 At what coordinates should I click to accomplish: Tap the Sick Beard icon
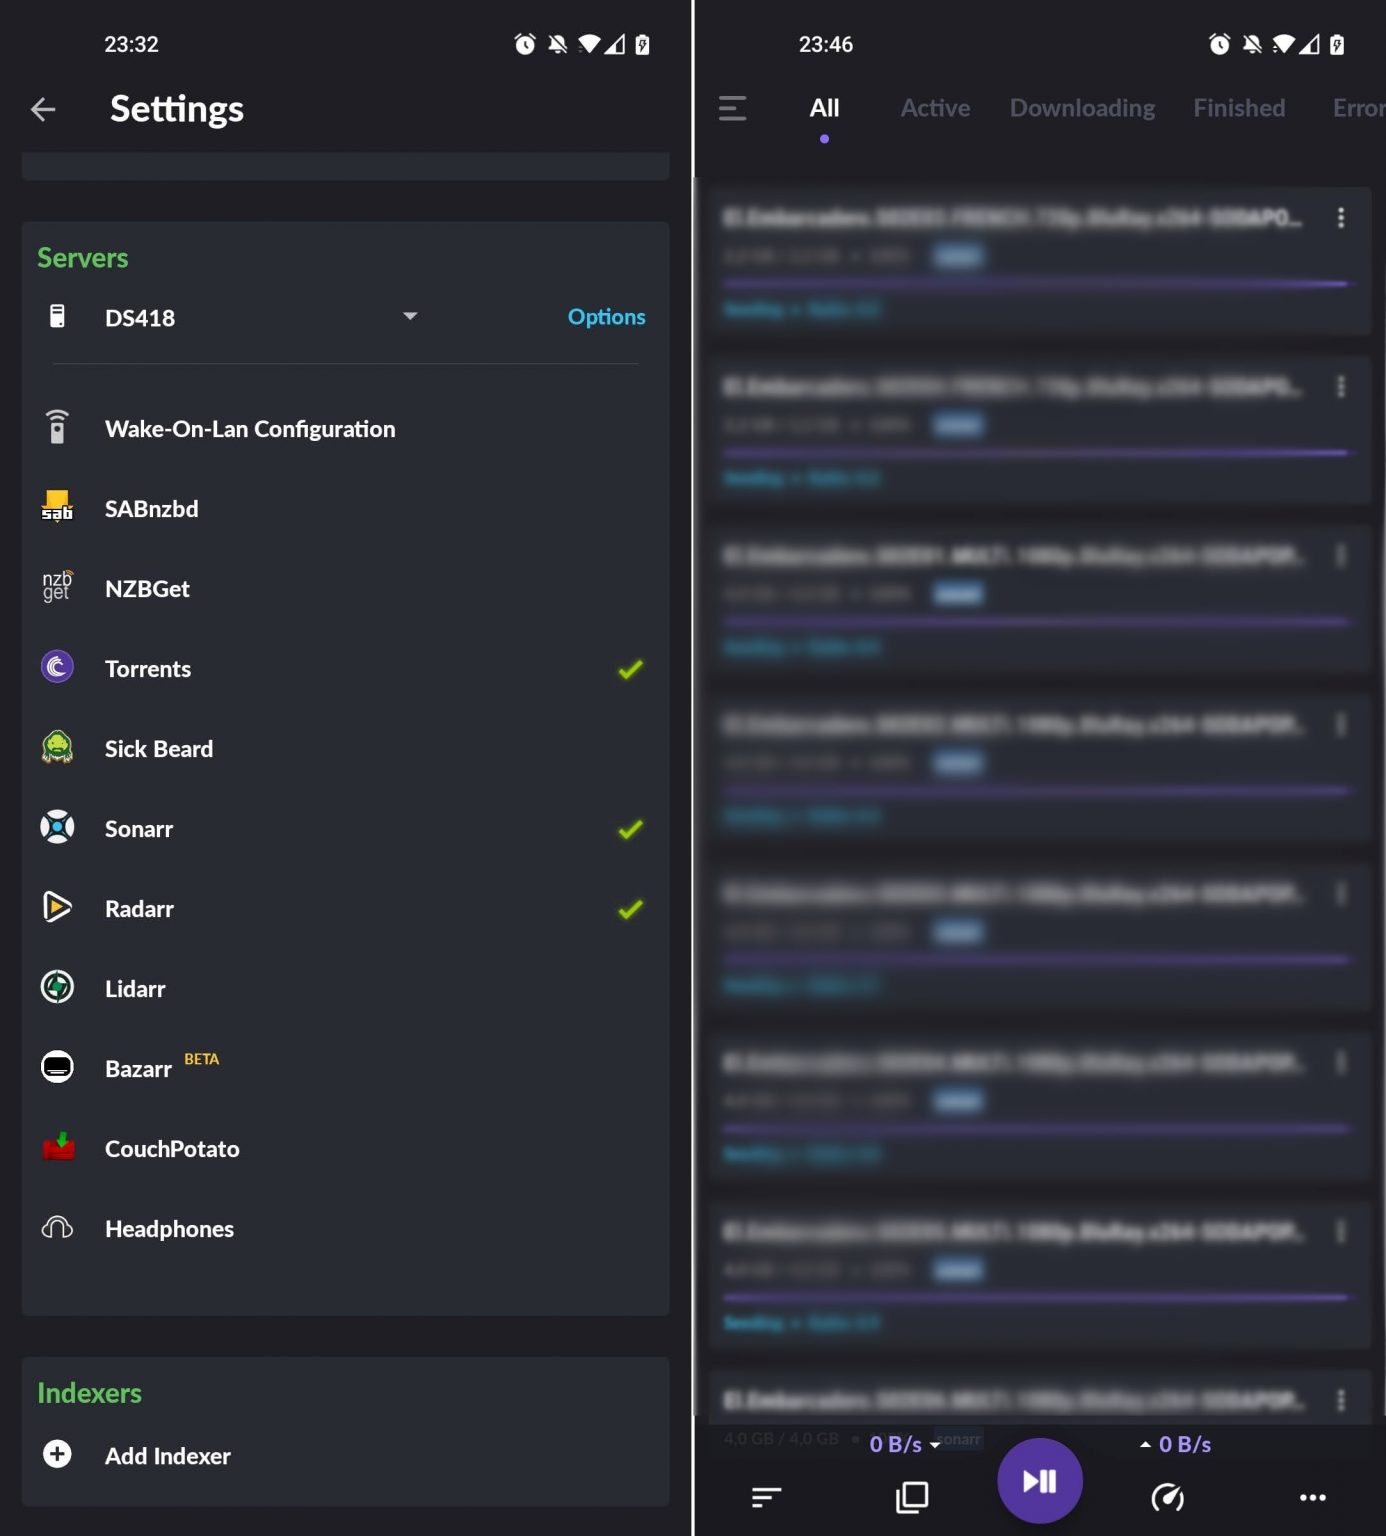(57, 747)
